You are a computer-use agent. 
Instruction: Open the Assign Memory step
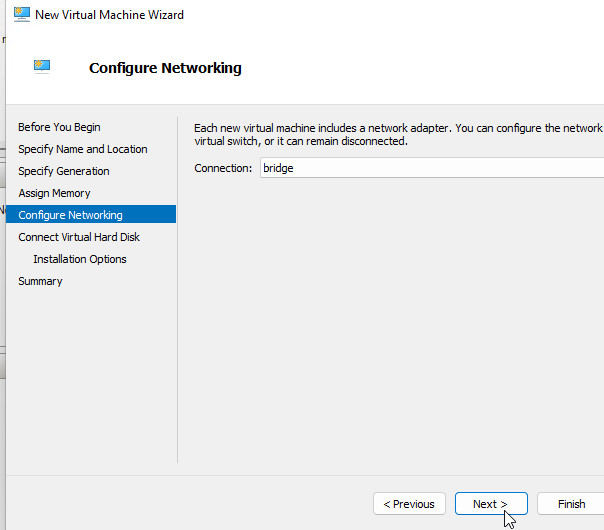[54, 193]
